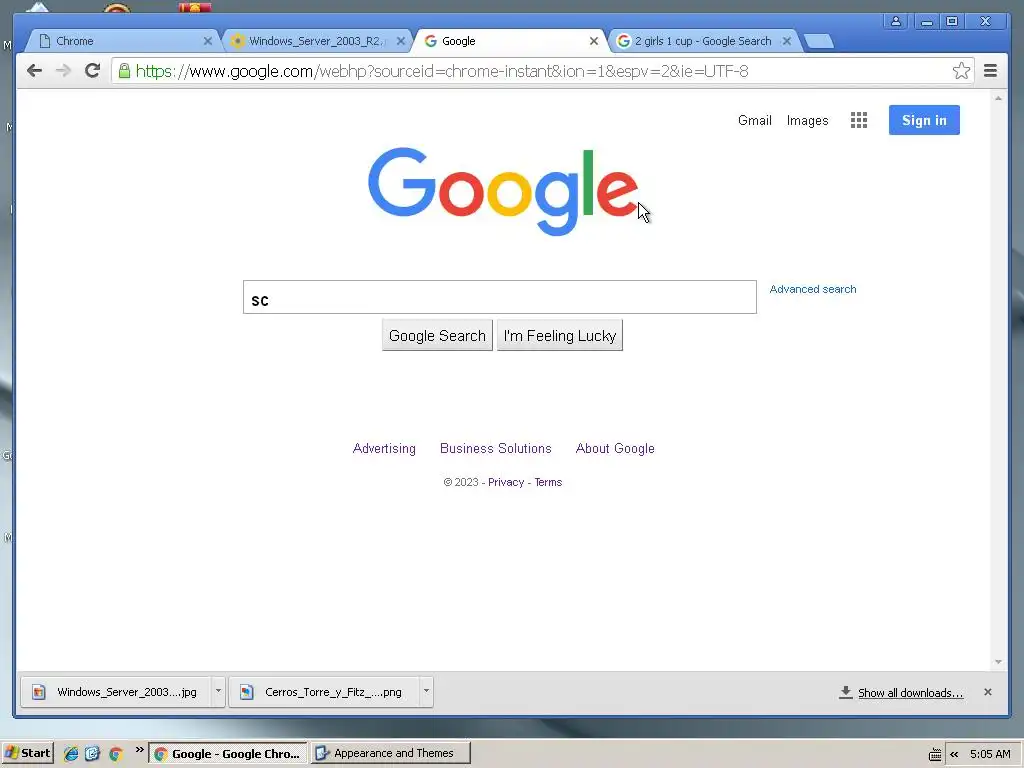Screen dimensions: 1024x768
Task: Open Gmail link
Action: 754,120
